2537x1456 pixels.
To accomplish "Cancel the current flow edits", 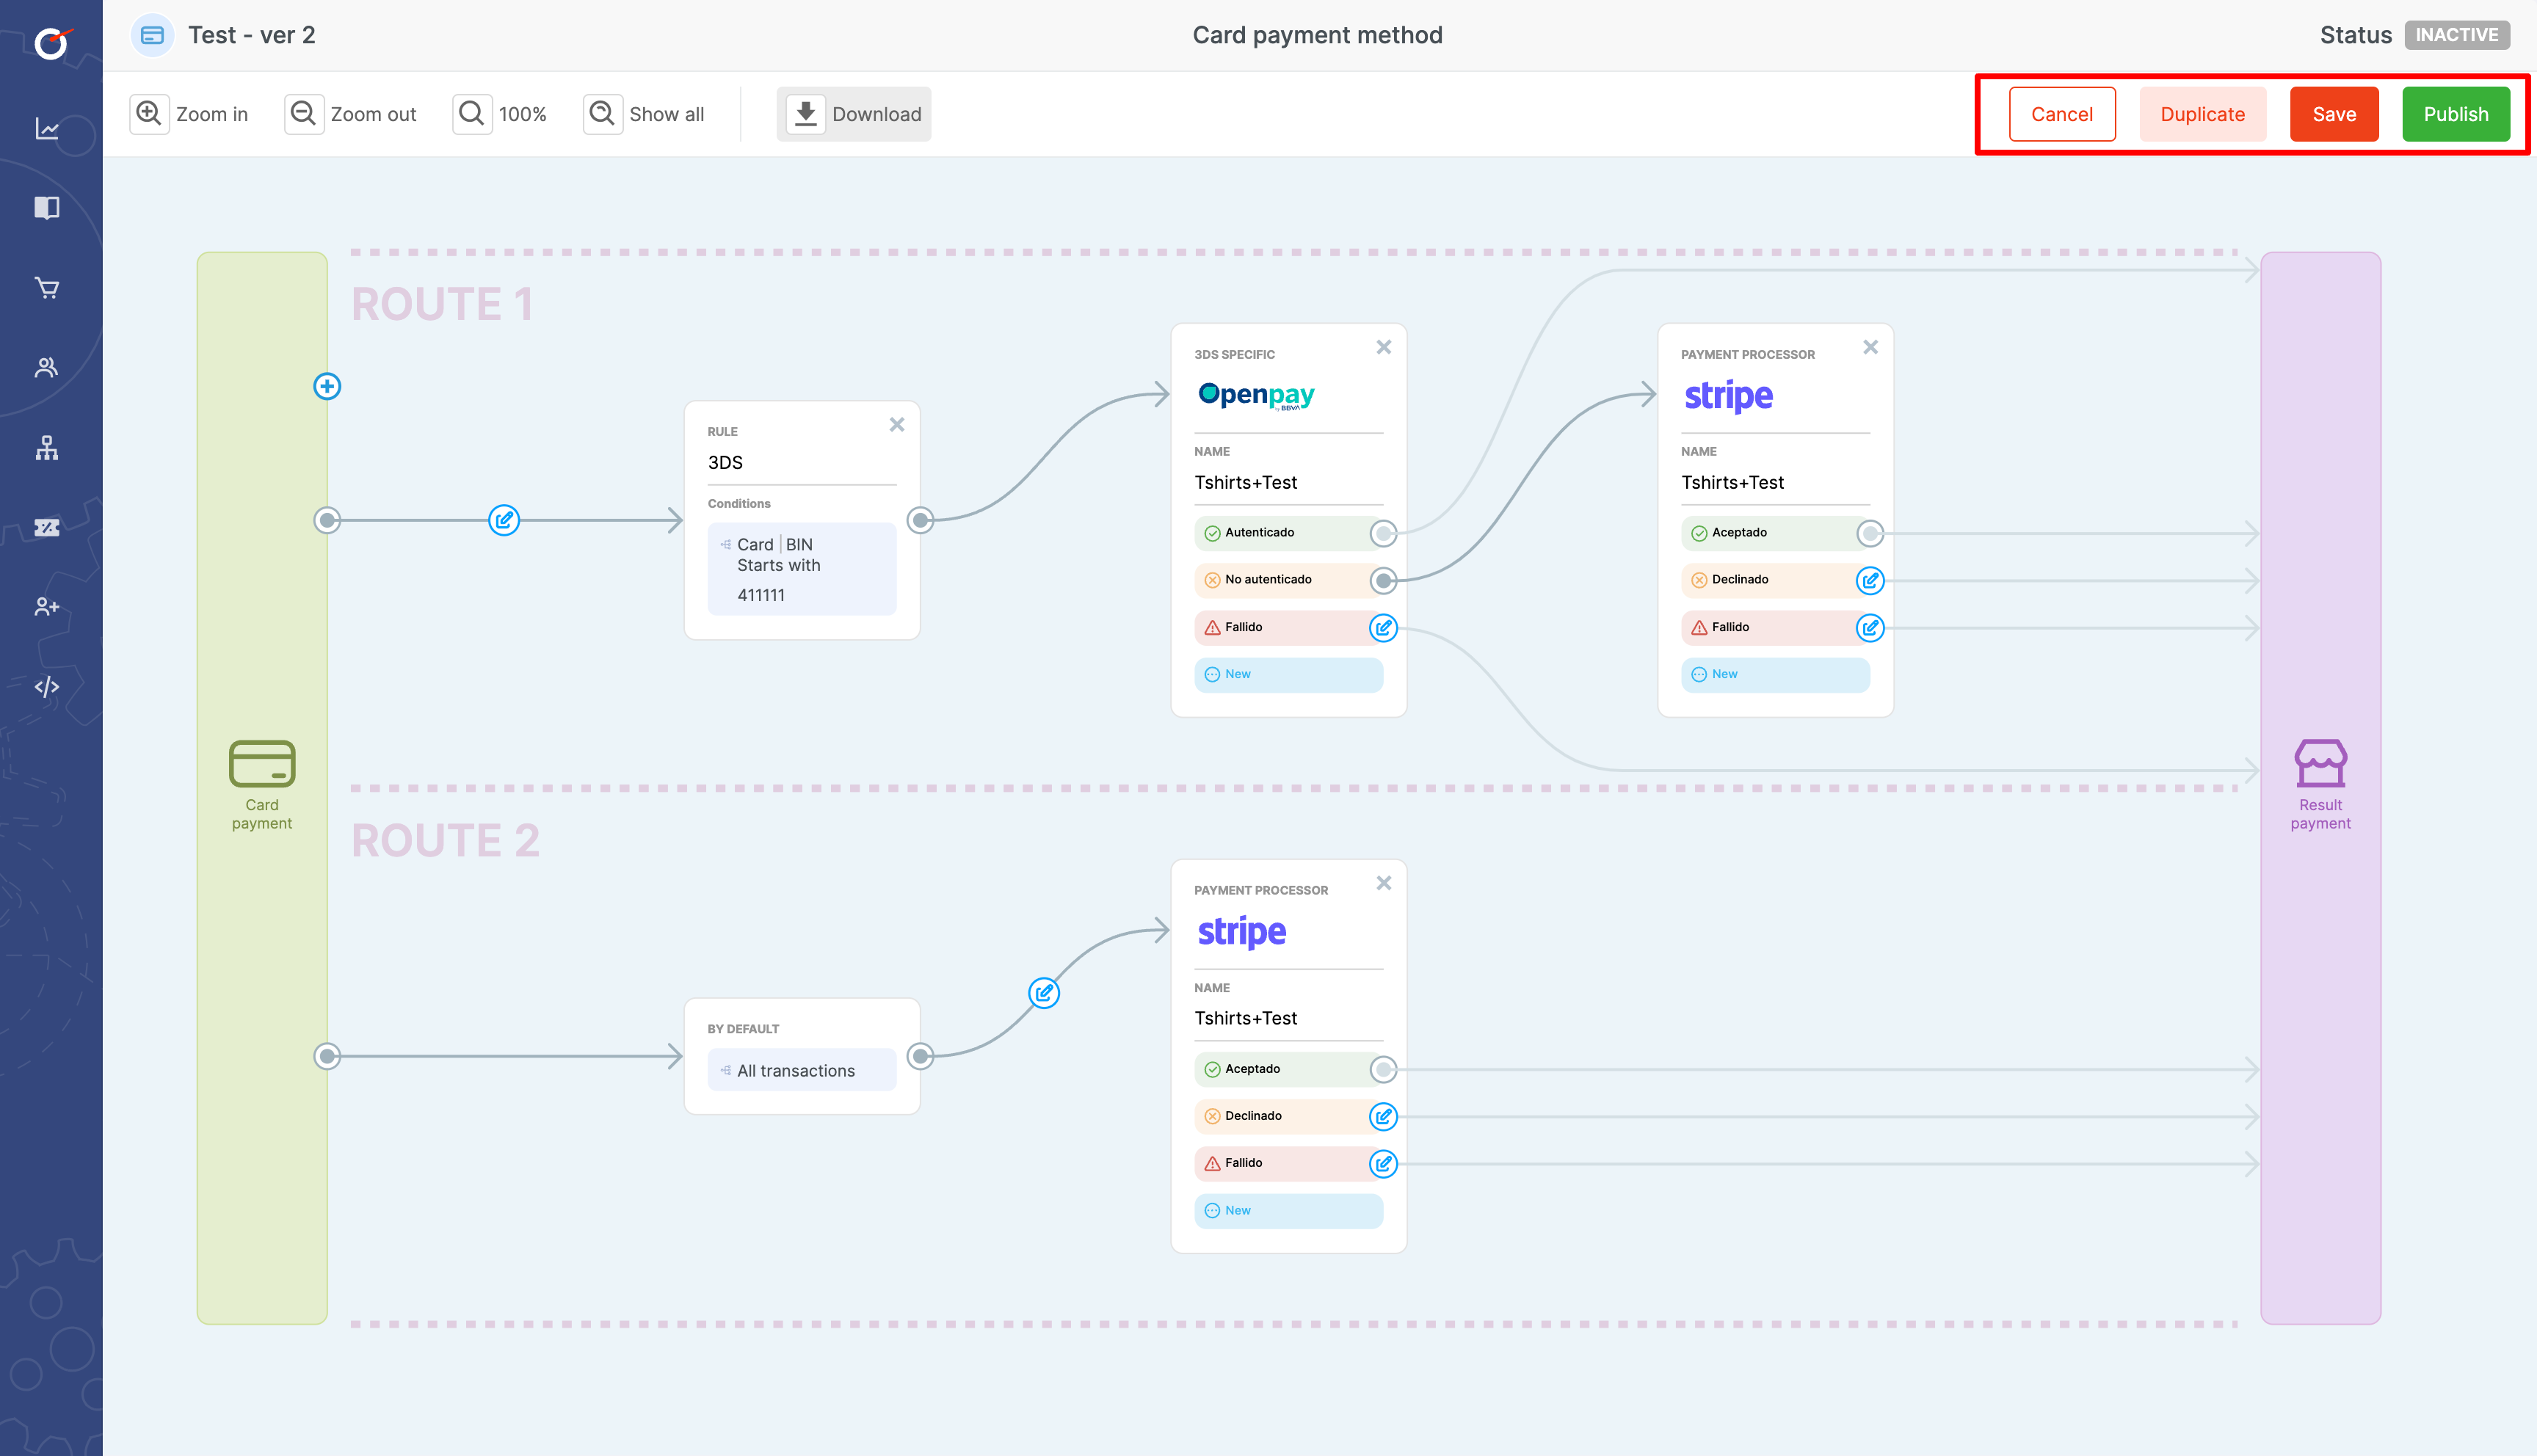I will [x=2061, y=113].
